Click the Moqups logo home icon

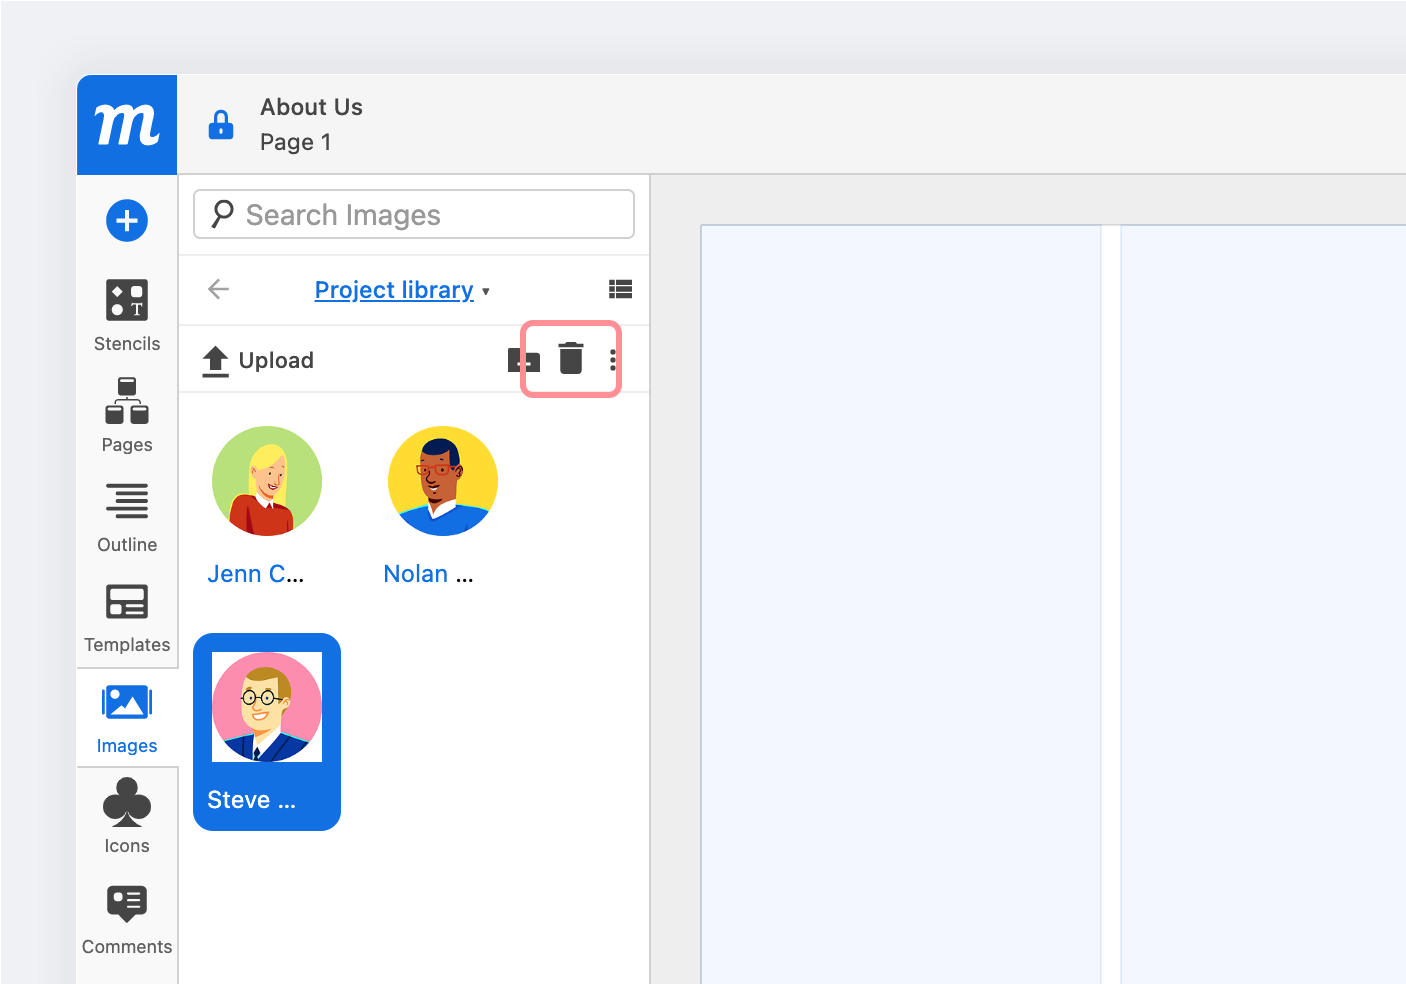pos(127,125)
